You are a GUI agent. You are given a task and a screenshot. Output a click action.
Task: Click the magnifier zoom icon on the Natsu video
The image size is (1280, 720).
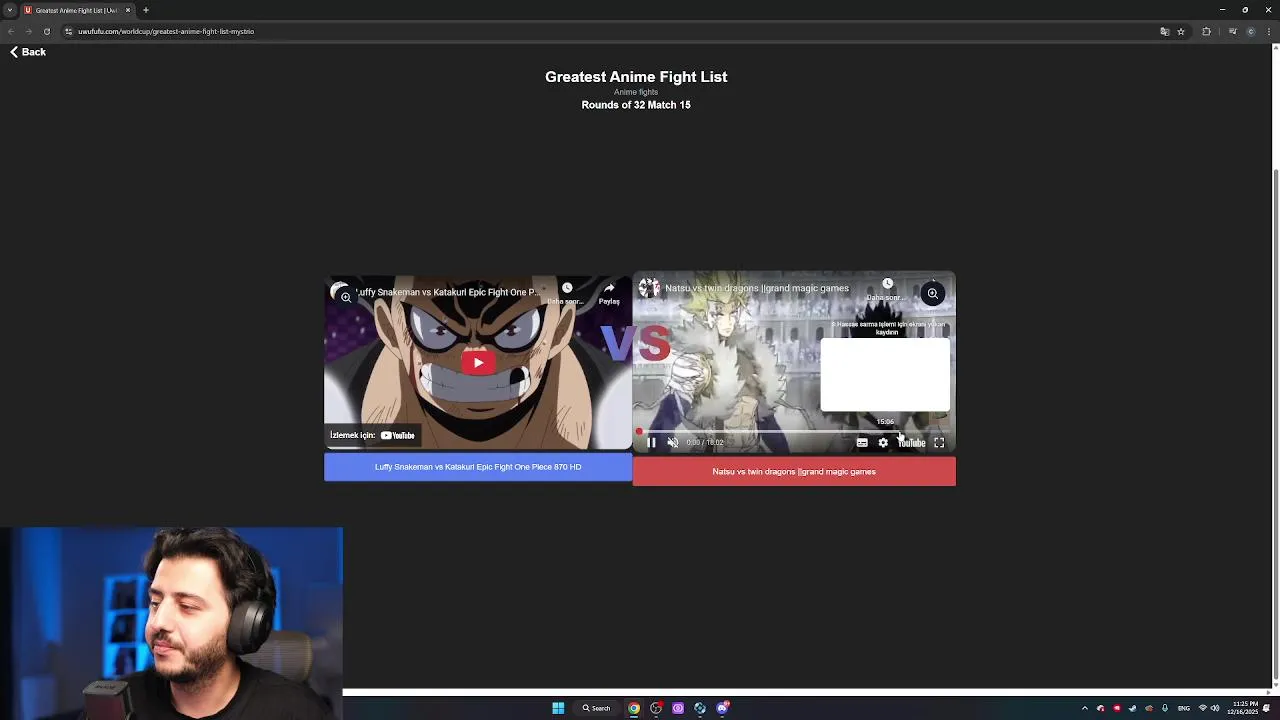pos(932,293)
